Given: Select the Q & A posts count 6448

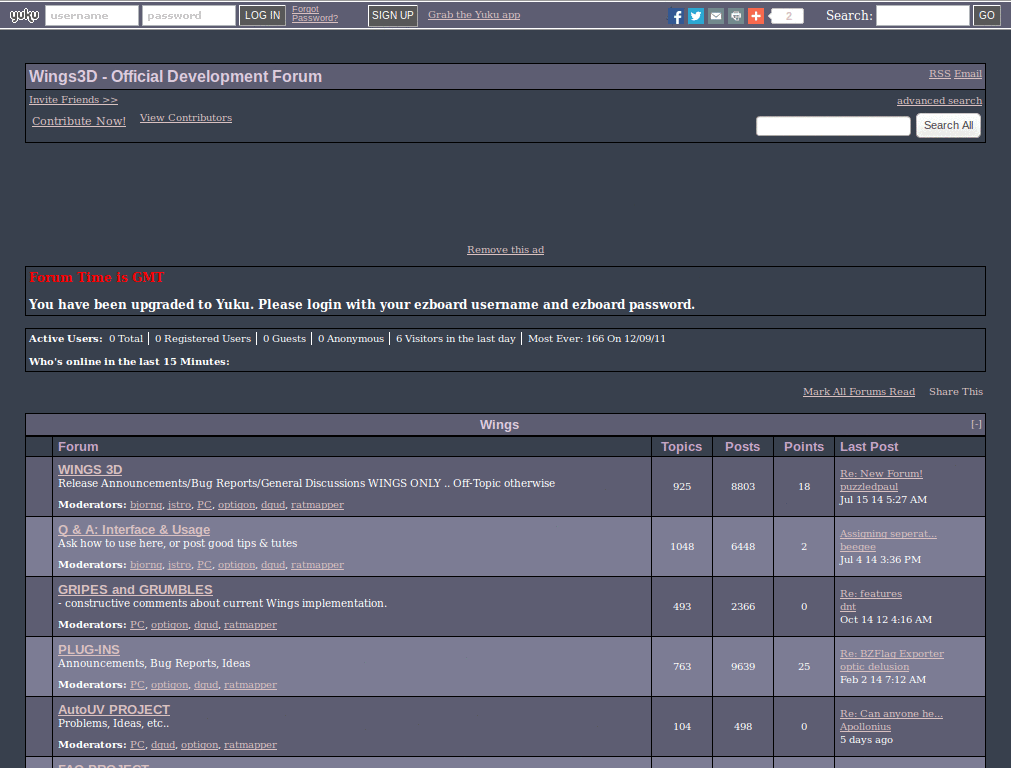Looking at the screenshot, I should (x=743, y=547).
